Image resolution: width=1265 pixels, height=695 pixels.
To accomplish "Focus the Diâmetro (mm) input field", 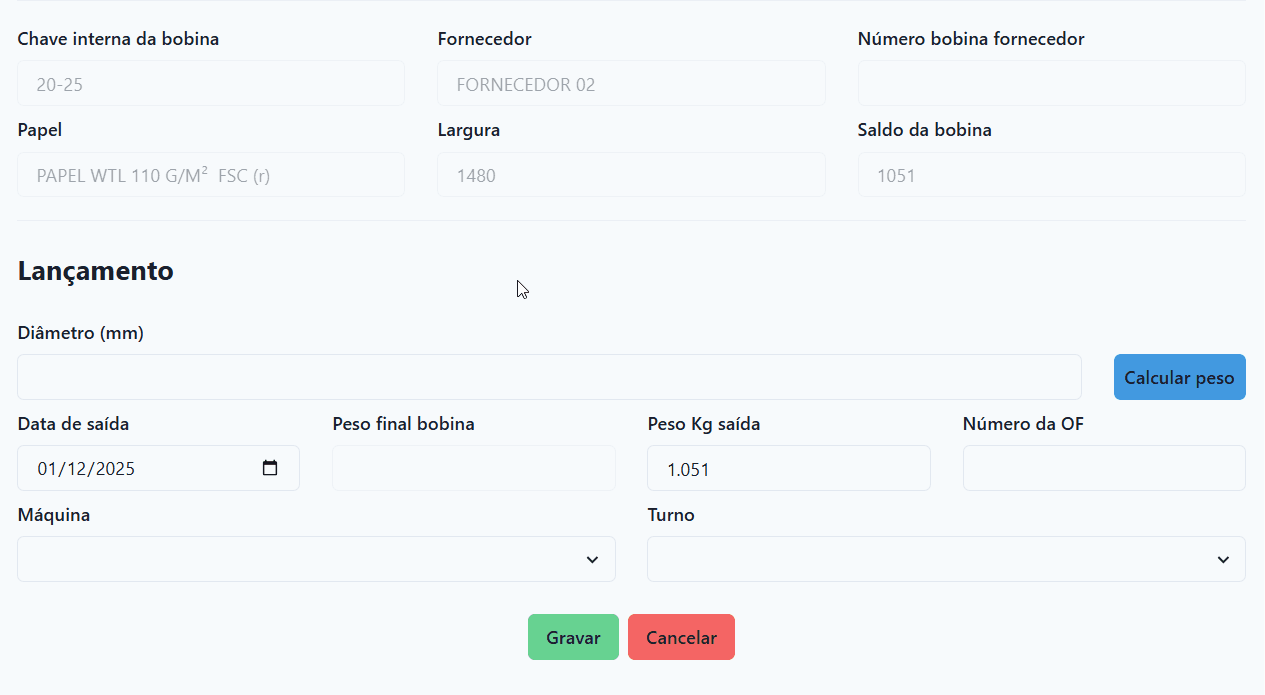I will point(549,377).
